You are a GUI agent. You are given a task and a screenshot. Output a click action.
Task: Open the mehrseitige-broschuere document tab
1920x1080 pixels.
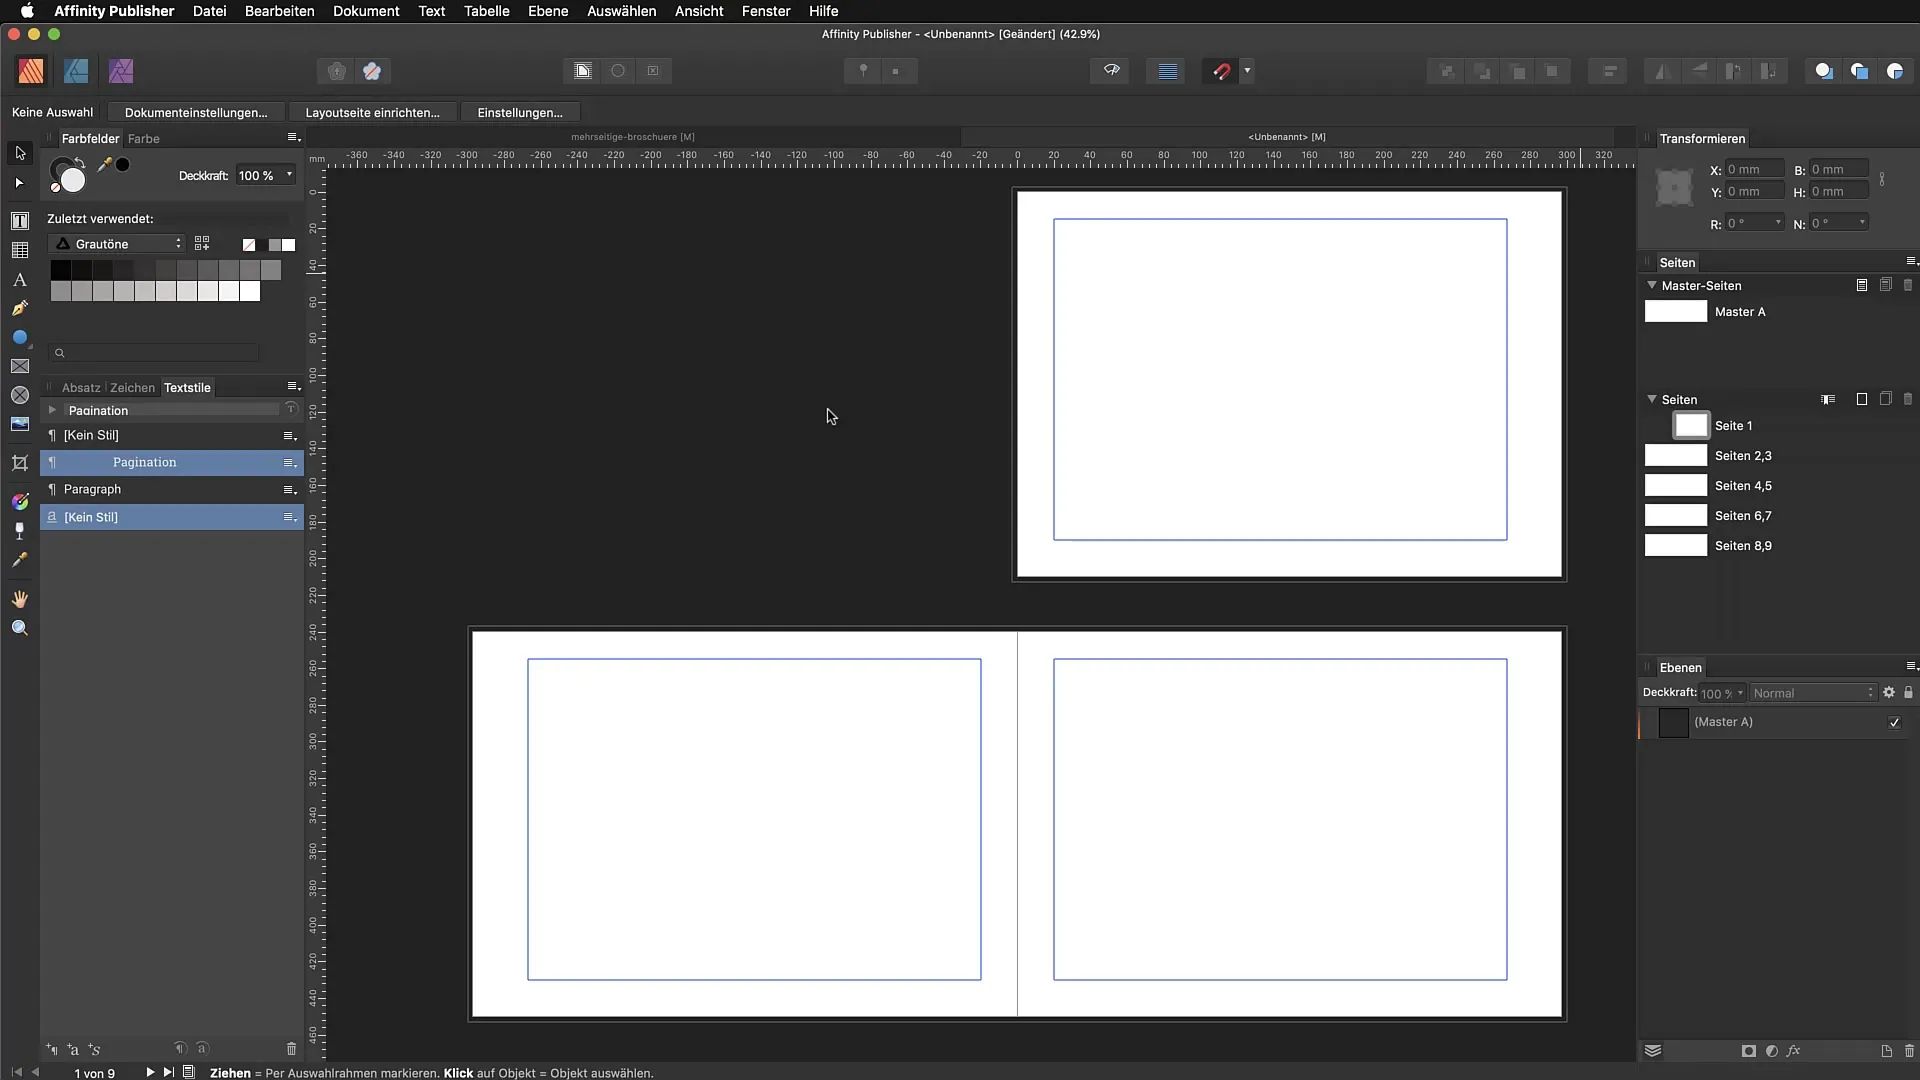[x=633, y=136]
